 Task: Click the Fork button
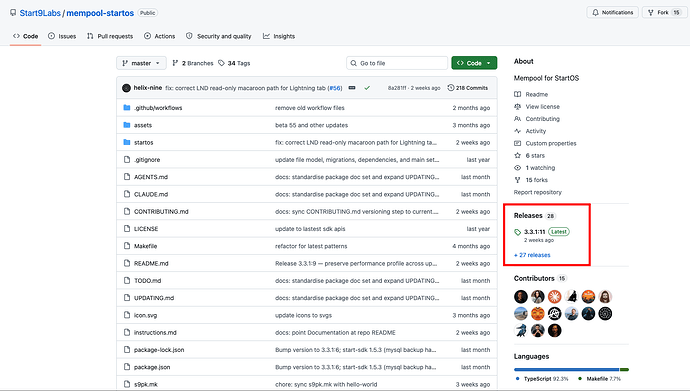pos(658,12)
